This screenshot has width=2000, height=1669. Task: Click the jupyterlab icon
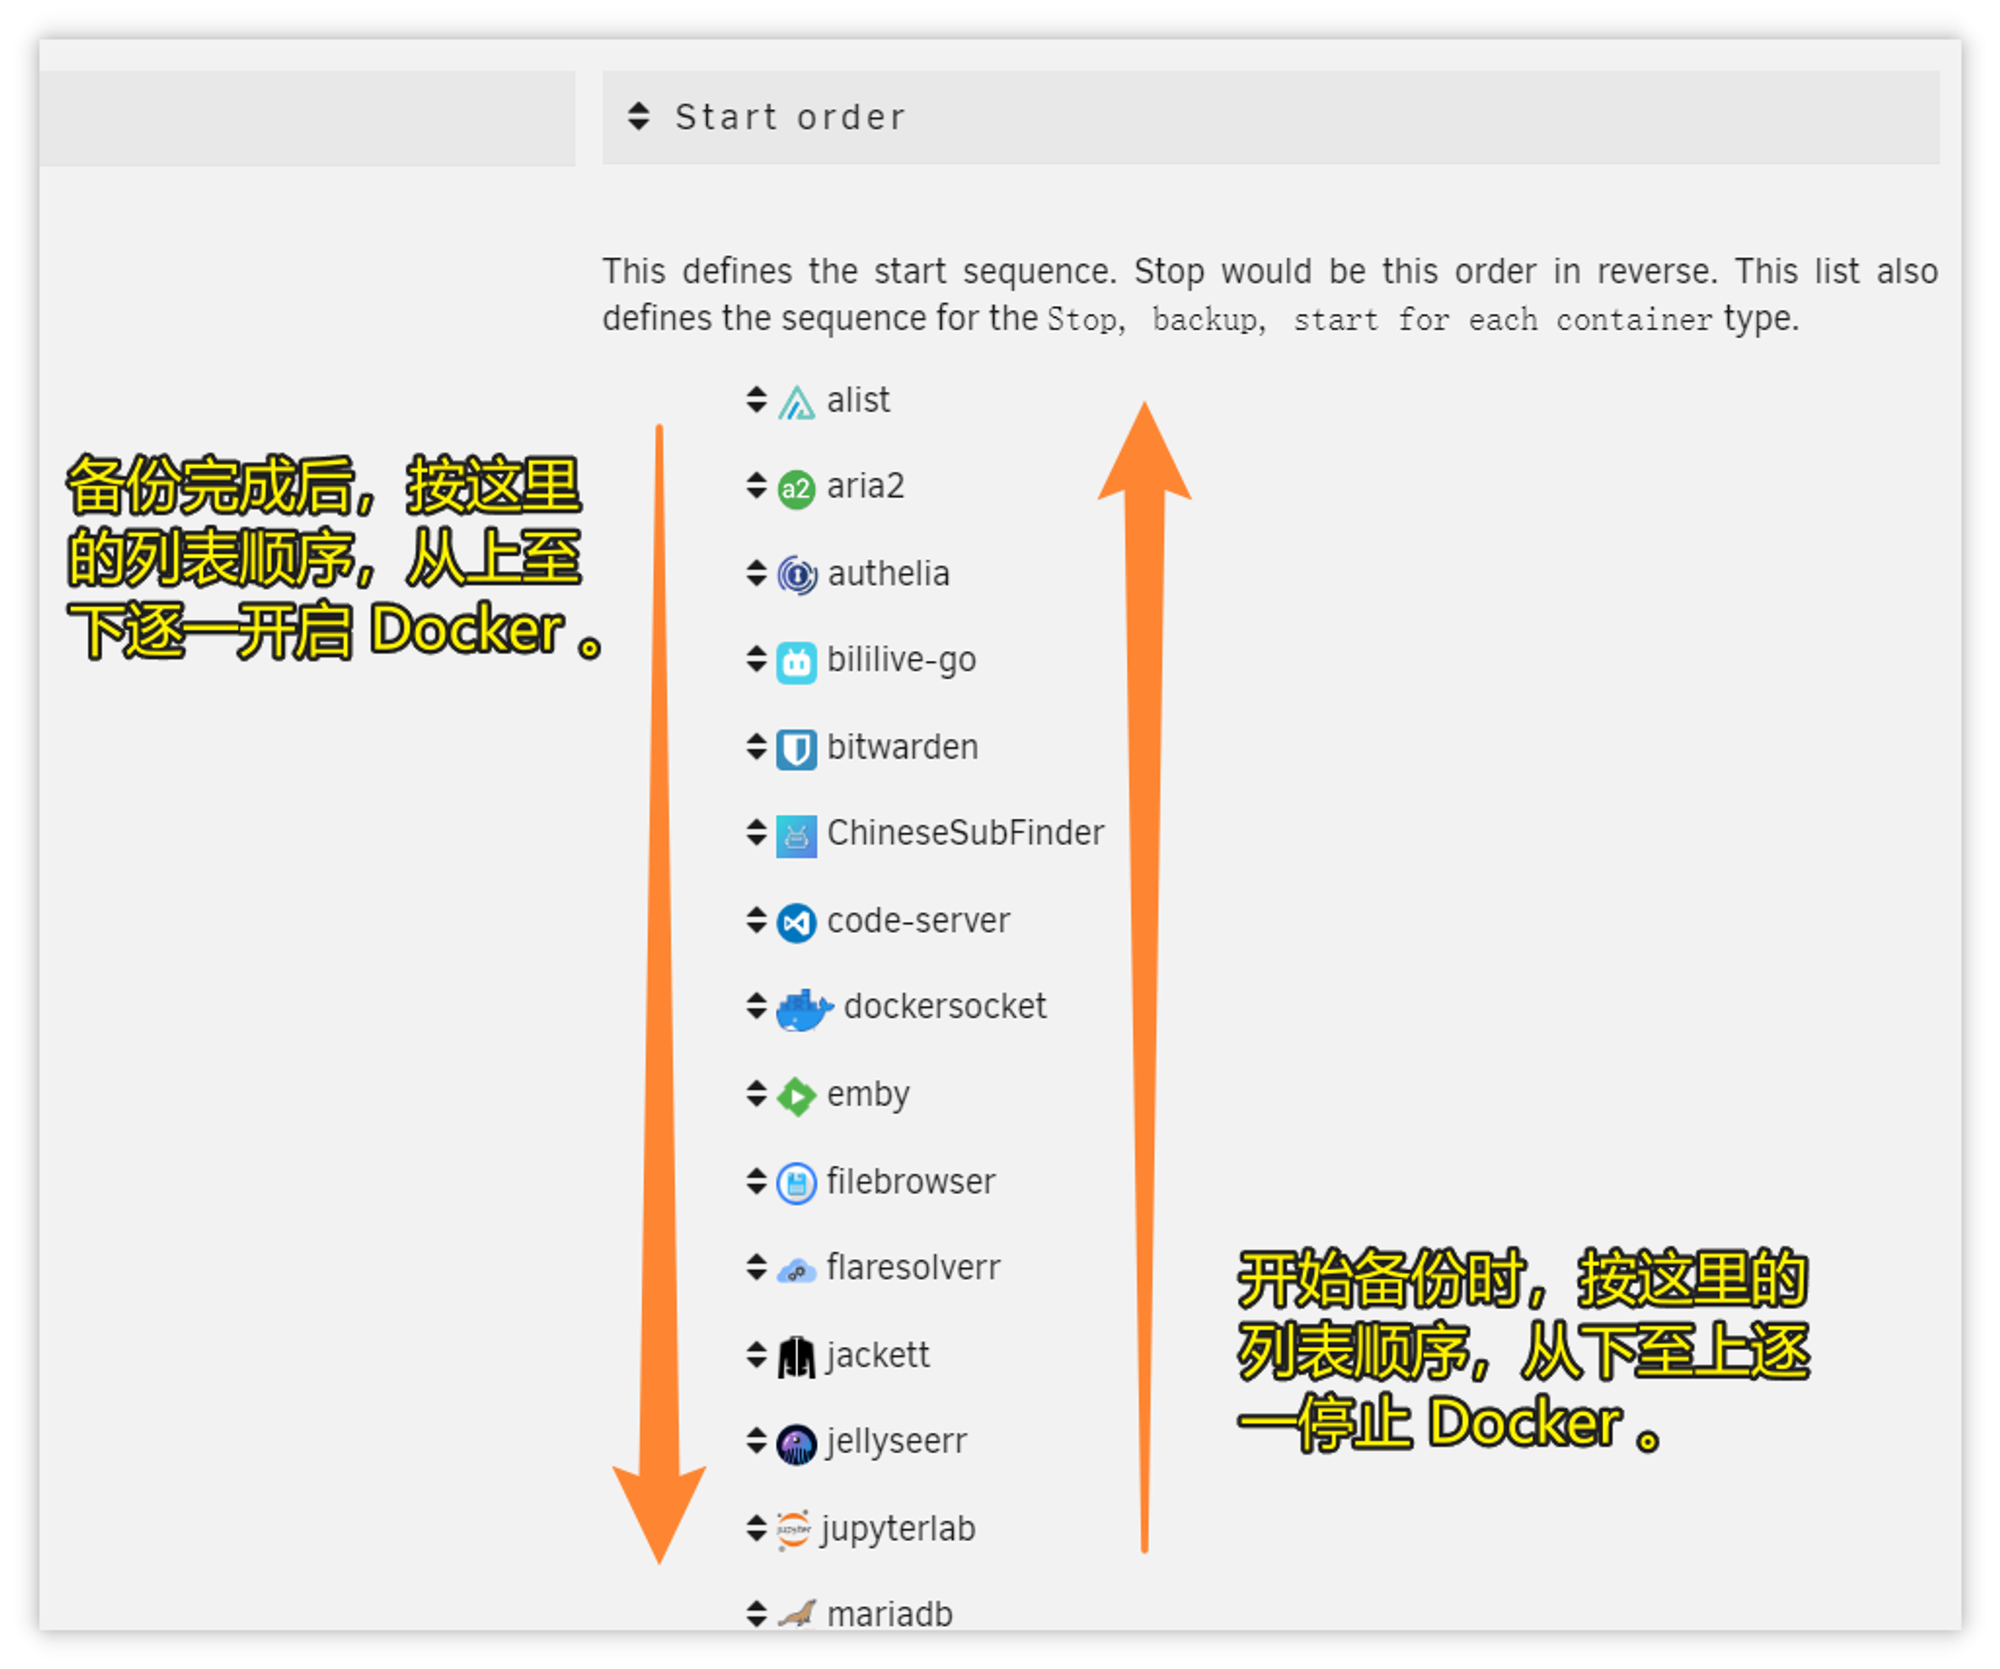[x=793, y=1531]
